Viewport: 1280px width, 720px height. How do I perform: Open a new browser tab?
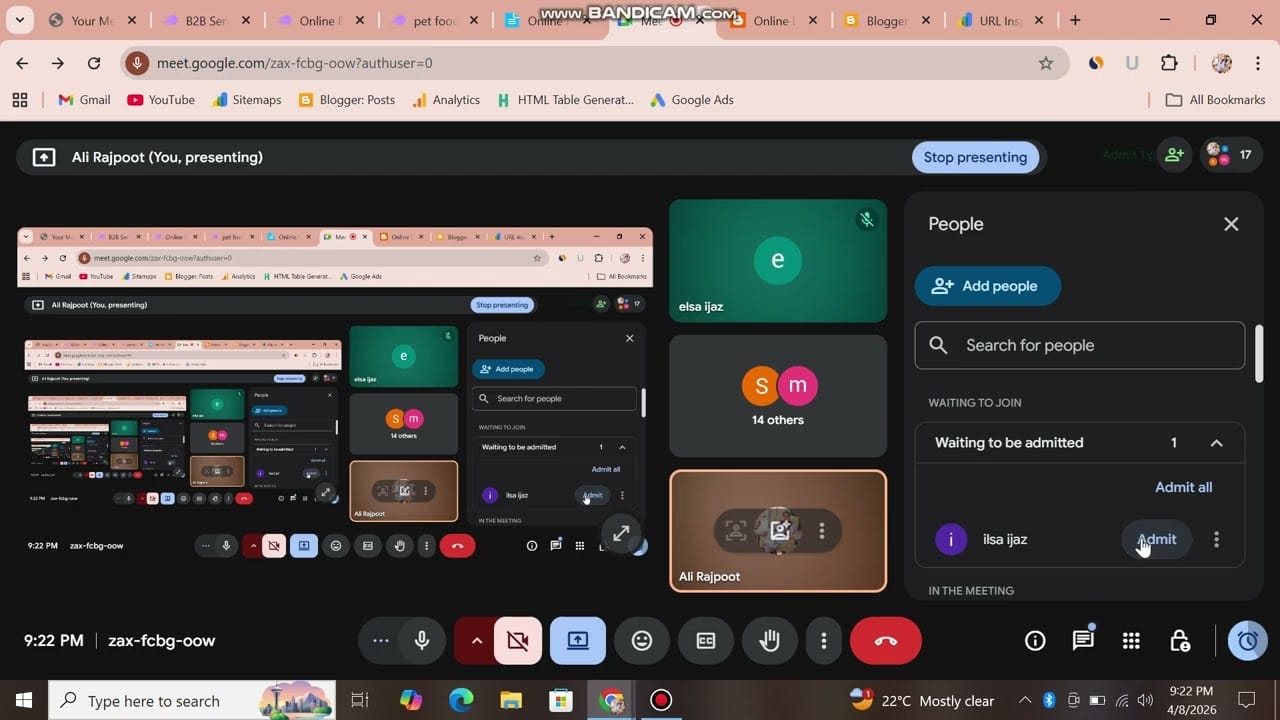[x=1075, y=20]
